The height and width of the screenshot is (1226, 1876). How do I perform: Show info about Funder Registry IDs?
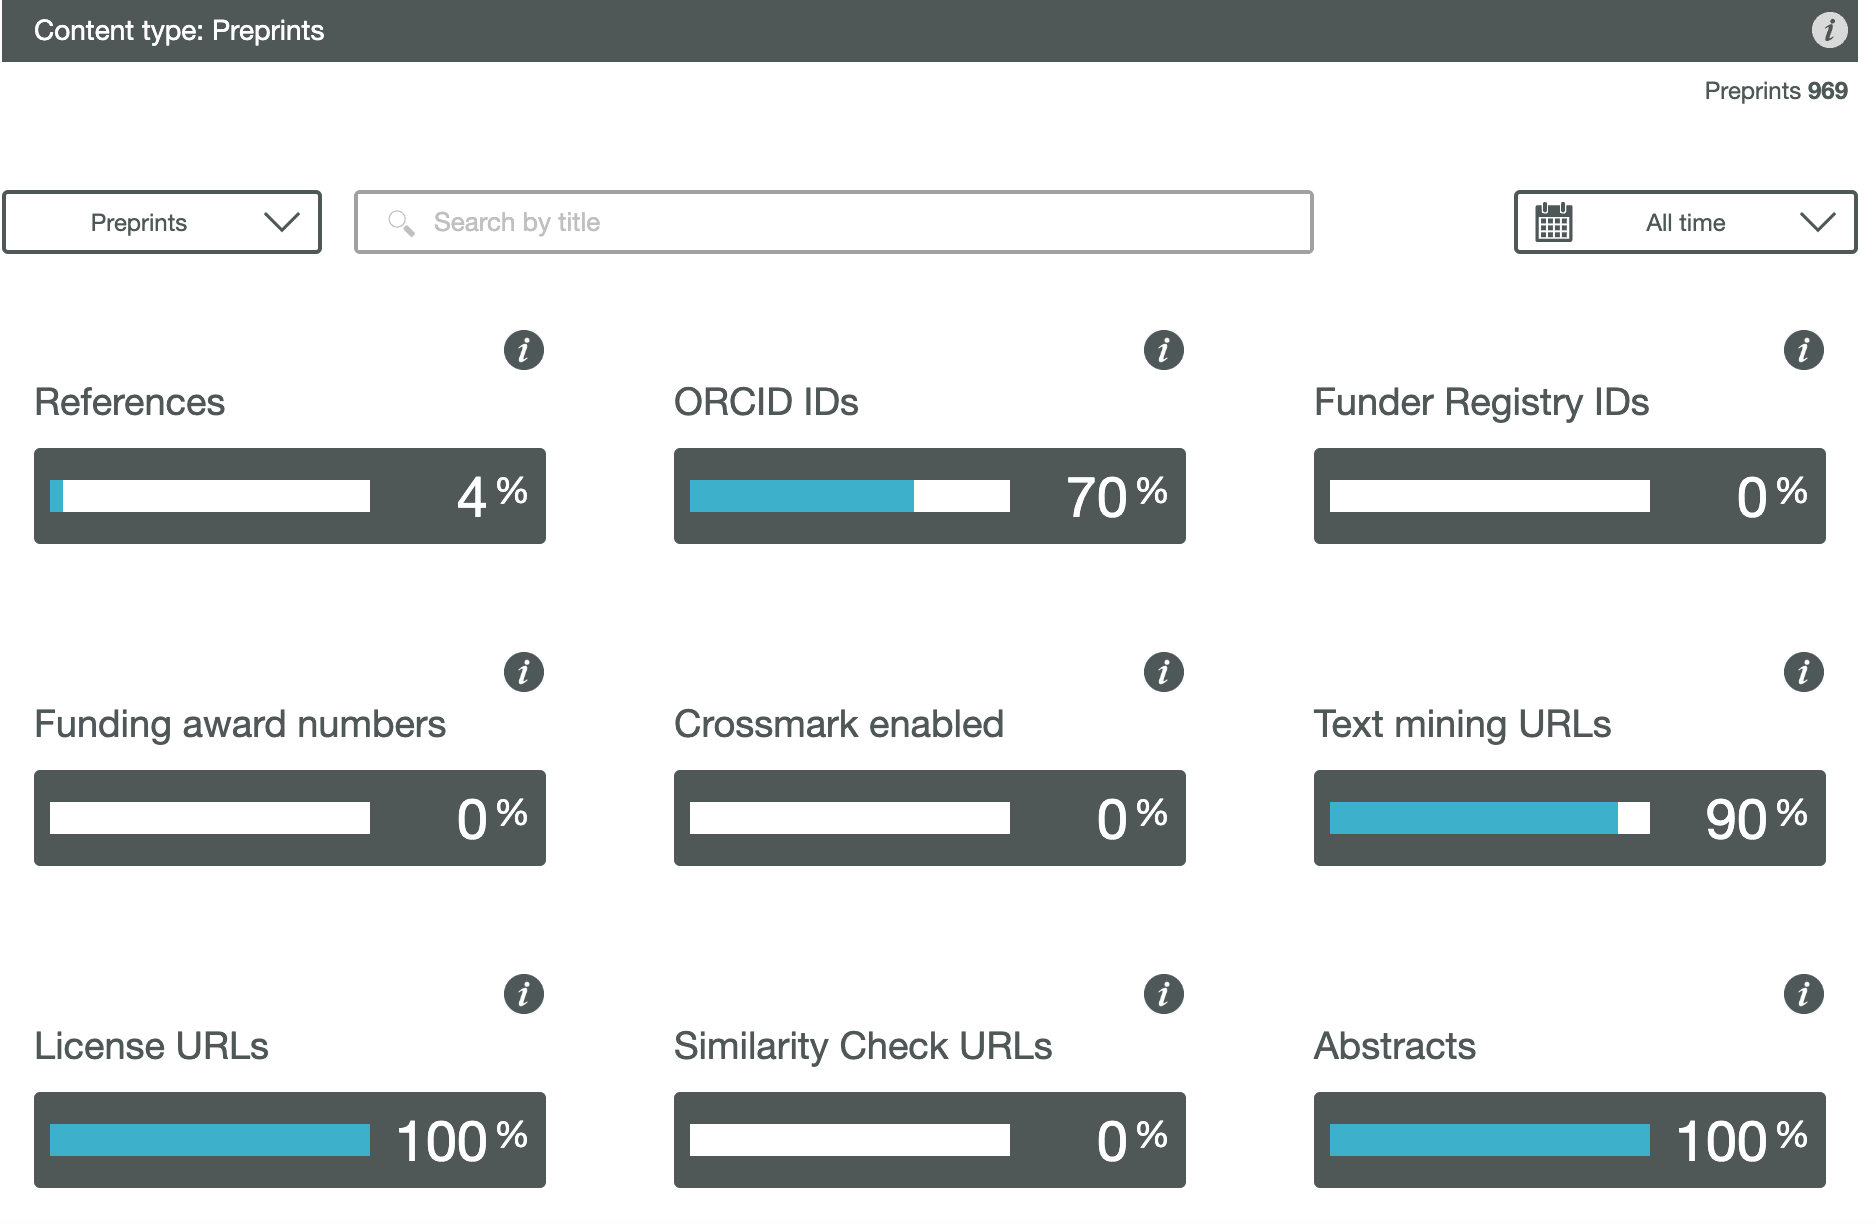[x=1803, y=350]
